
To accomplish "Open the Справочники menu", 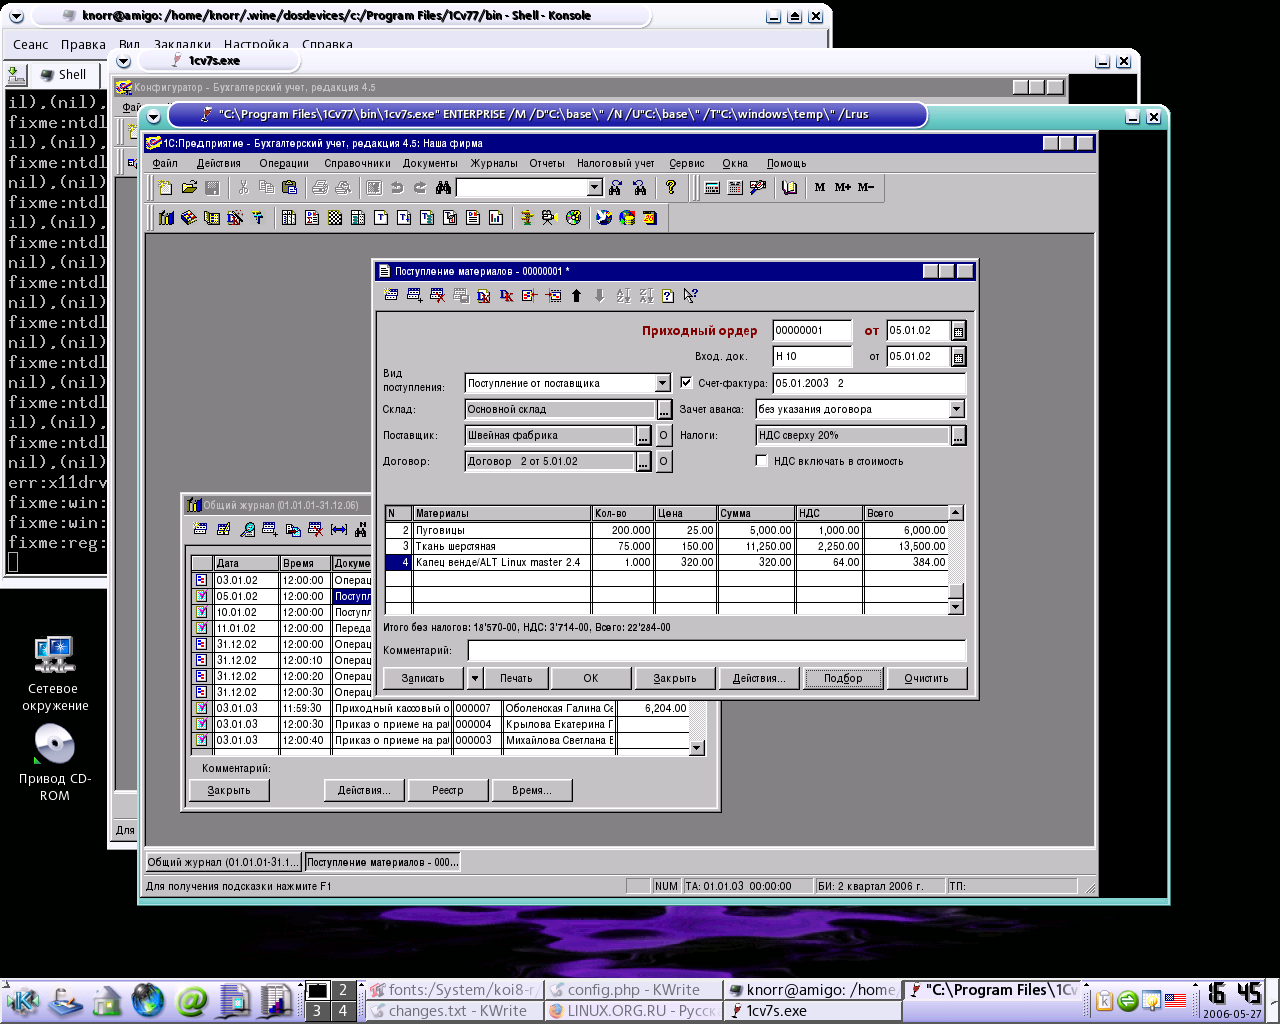I will pyautogui.click(x=357, y=163).
